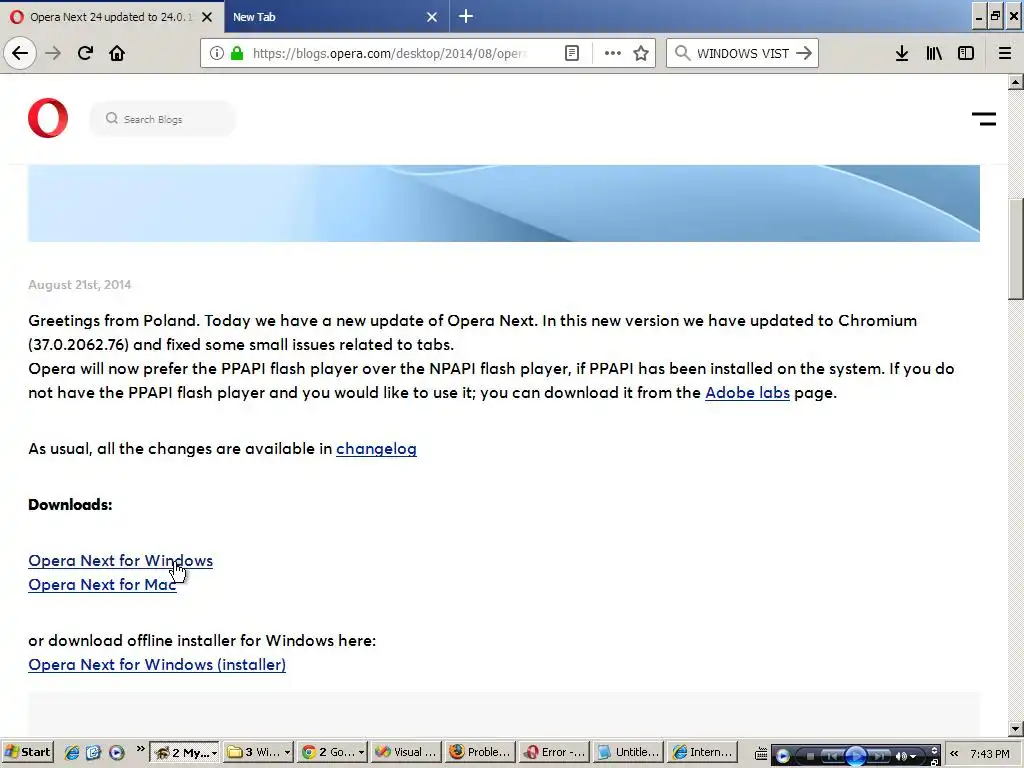Close the Opera Next 24 tab
The width and height of the screenshot is (1024, 768).
coord(207,17)
